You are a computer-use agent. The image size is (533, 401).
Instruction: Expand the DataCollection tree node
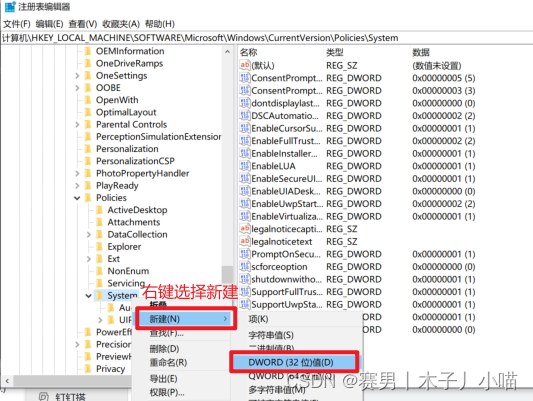tap(89, 234)
